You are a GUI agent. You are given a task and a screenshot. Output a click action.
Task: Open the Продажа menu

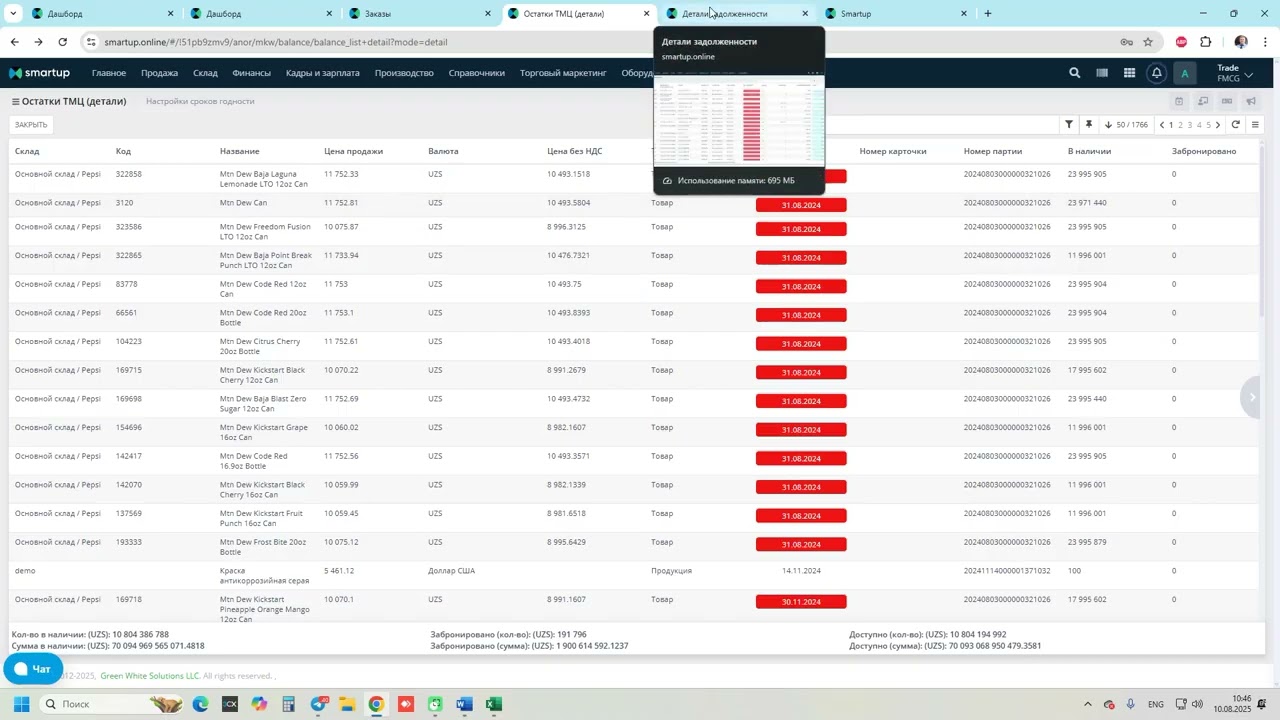pos(159,73)
